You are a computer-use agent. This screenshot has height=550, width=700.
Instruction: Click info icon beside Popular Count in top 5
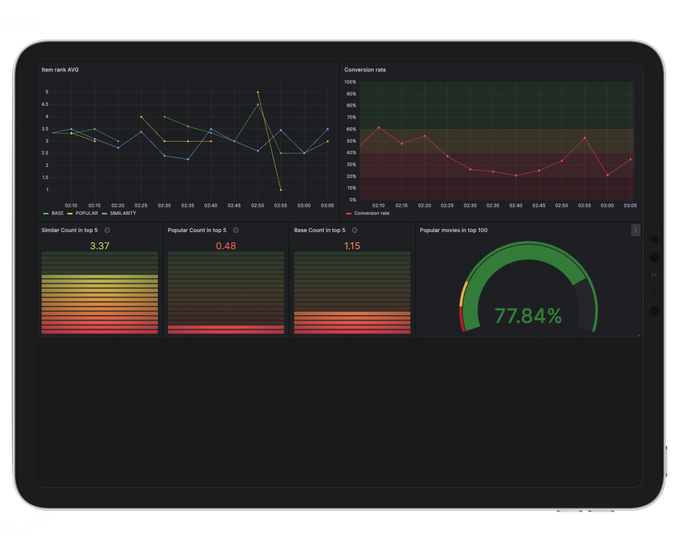[235, 230]
